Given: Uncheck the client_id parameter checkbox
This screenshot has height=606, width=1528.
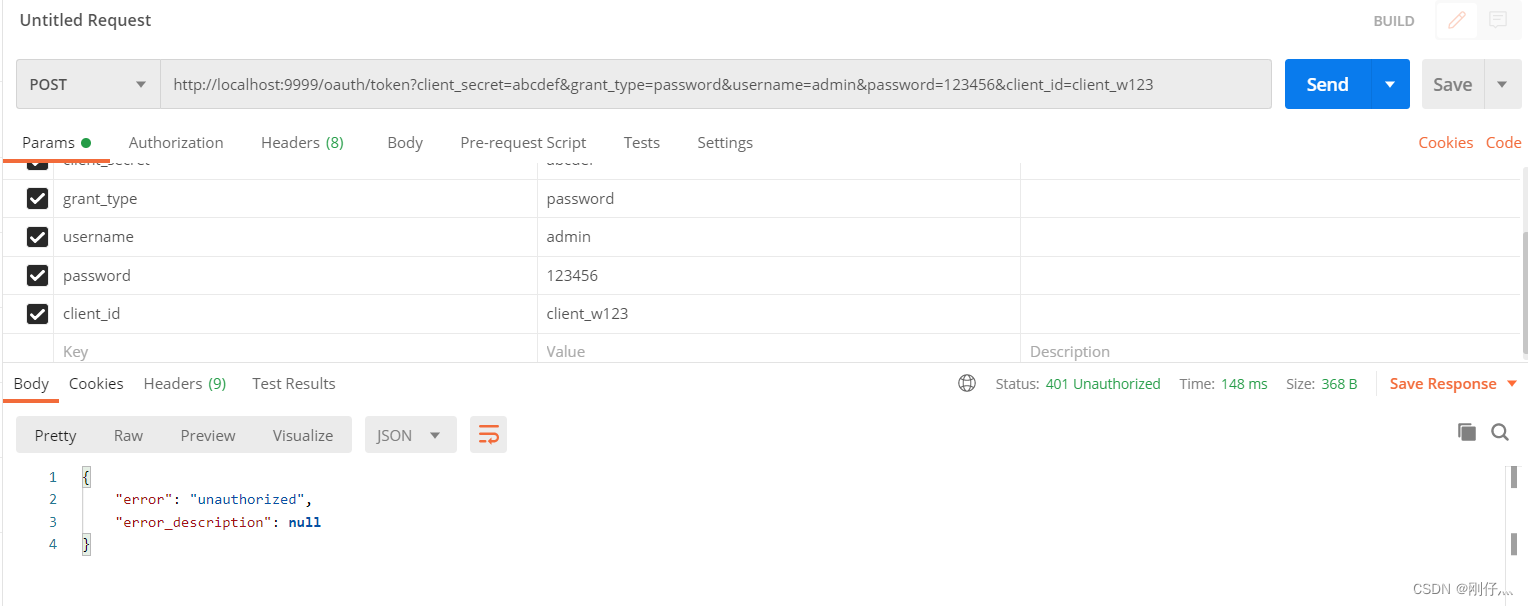Looking at the screenshot, I should click(37, 313).
